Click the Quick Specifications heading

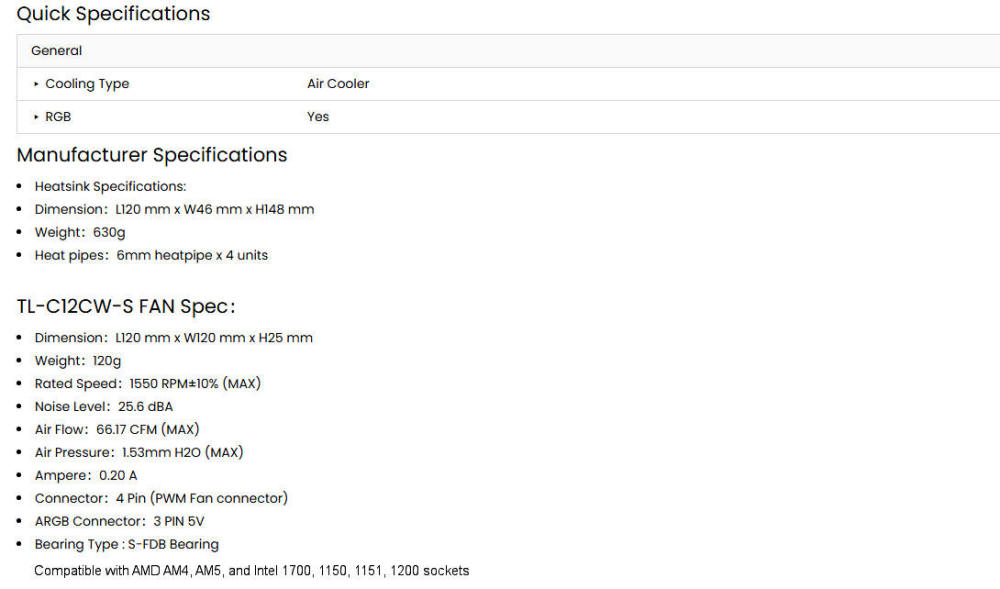[113, 14]
